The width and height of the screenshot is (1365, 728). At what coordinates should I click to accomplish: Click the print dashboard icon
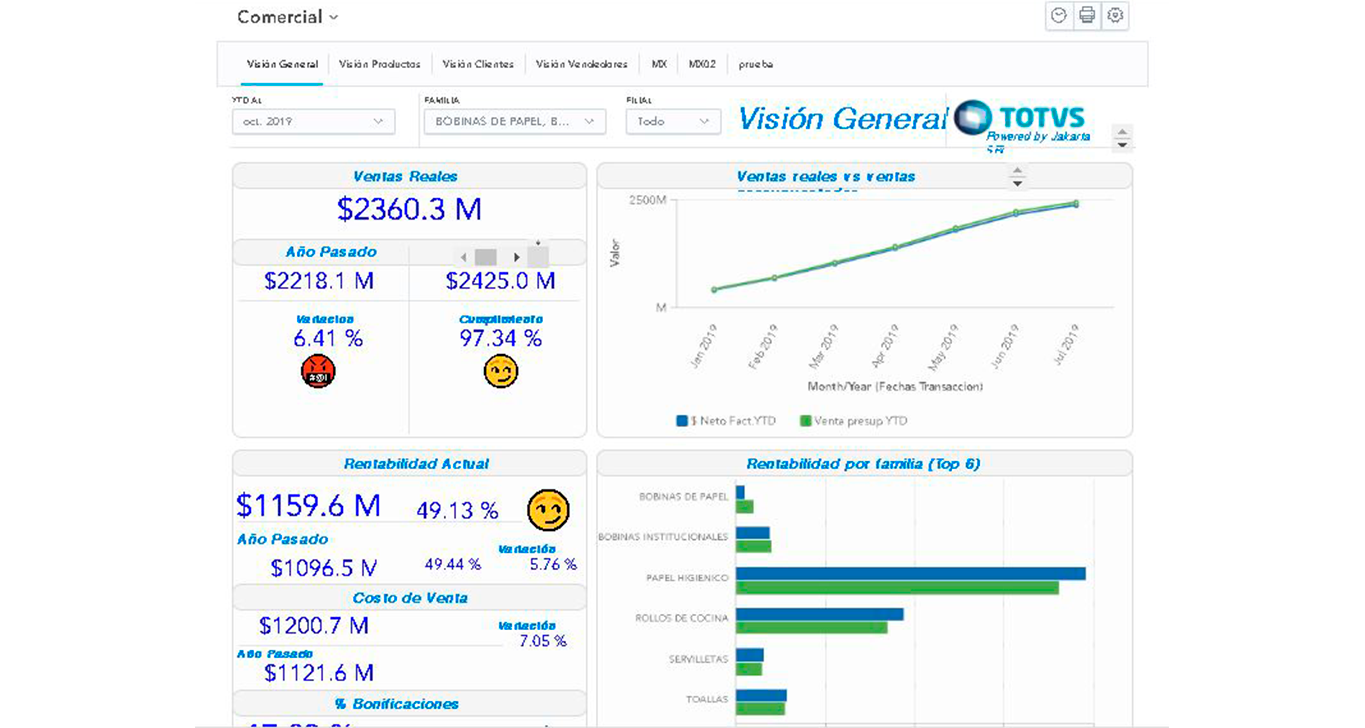(1087, 16)
